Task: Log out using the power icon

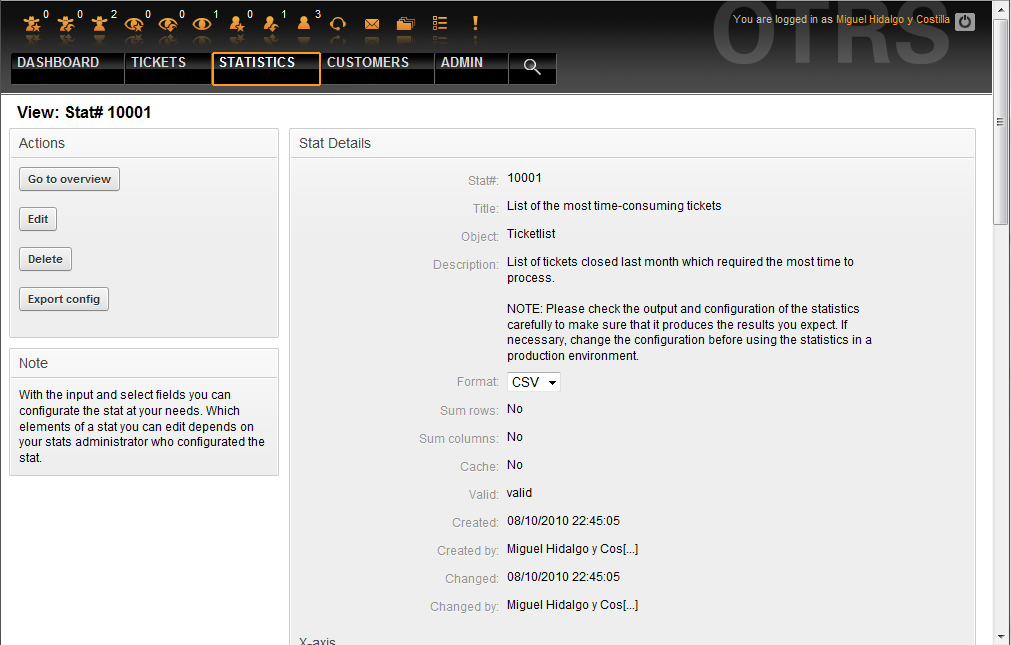Action: (964, 21)
